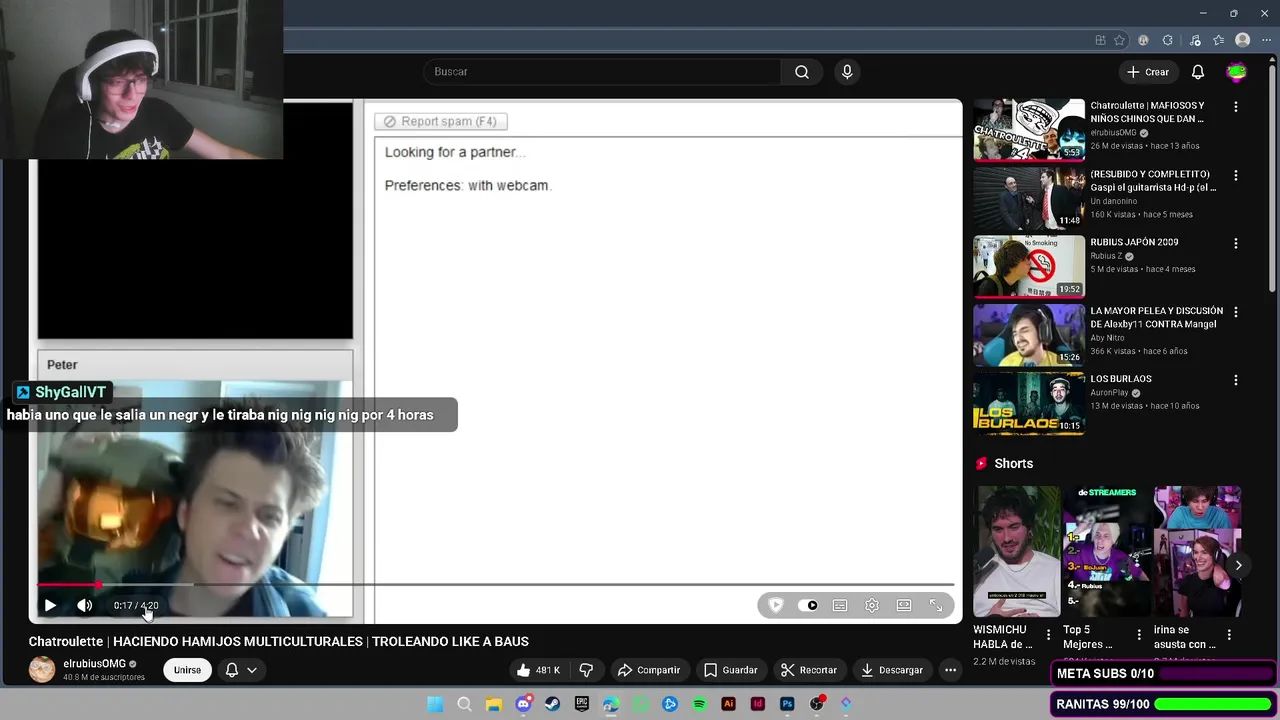The image size is (1280, 720).
Task: Play the YouTube video
Action: pyautogui.click(x=50, y=605)
